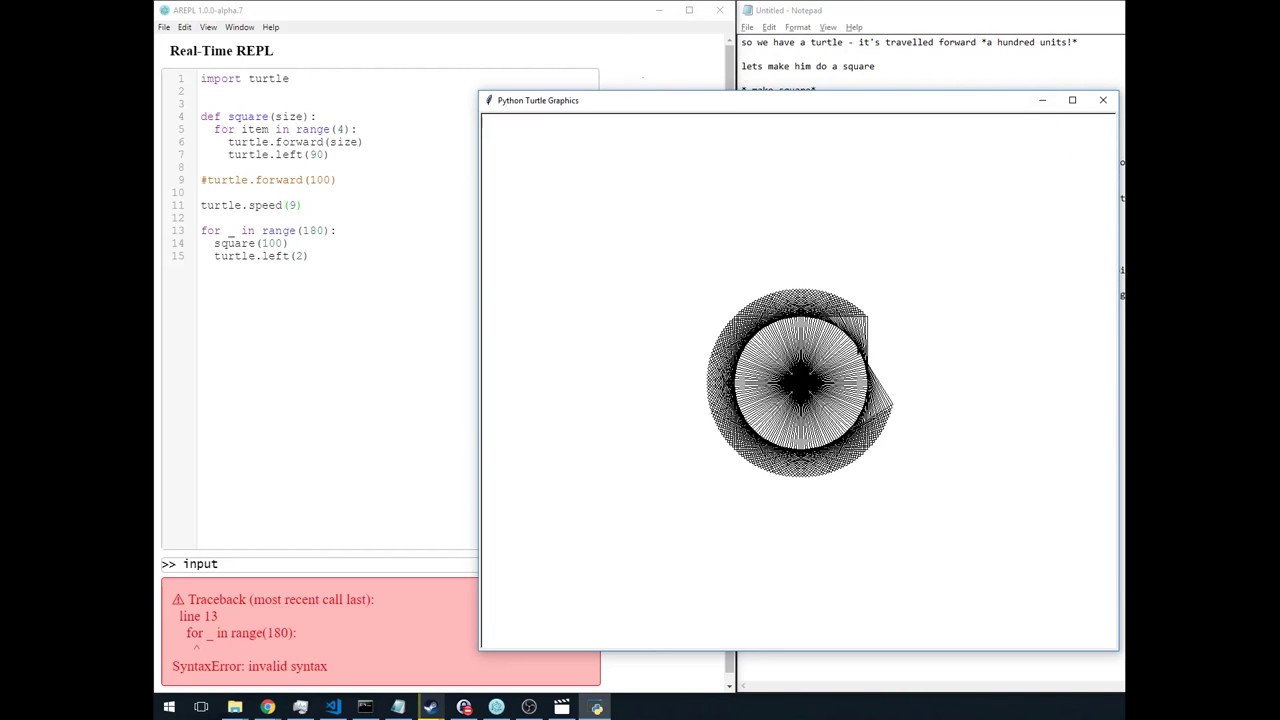
Task: Focus the AREPL input field
Action: click(320, 564)
